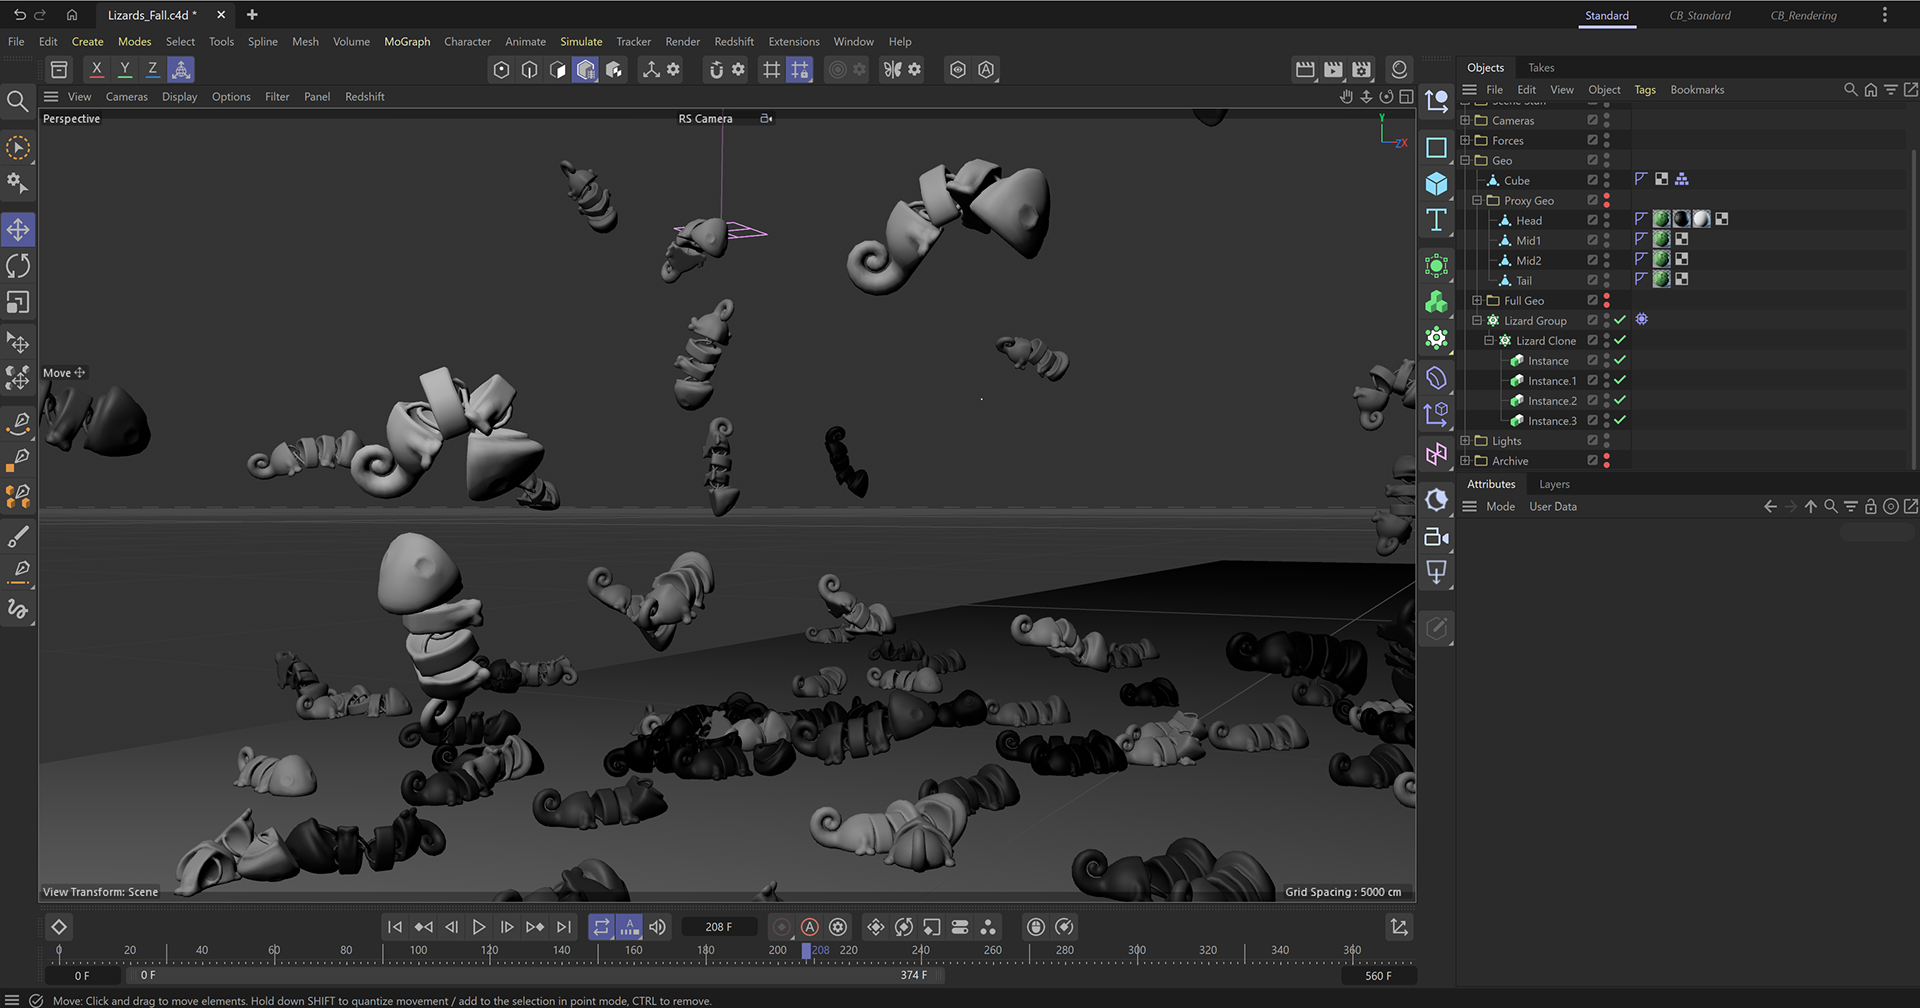Select the Move tool in the left toolbar
The height and width of the screenshot is (1008, 1920).
click(18, 230)
